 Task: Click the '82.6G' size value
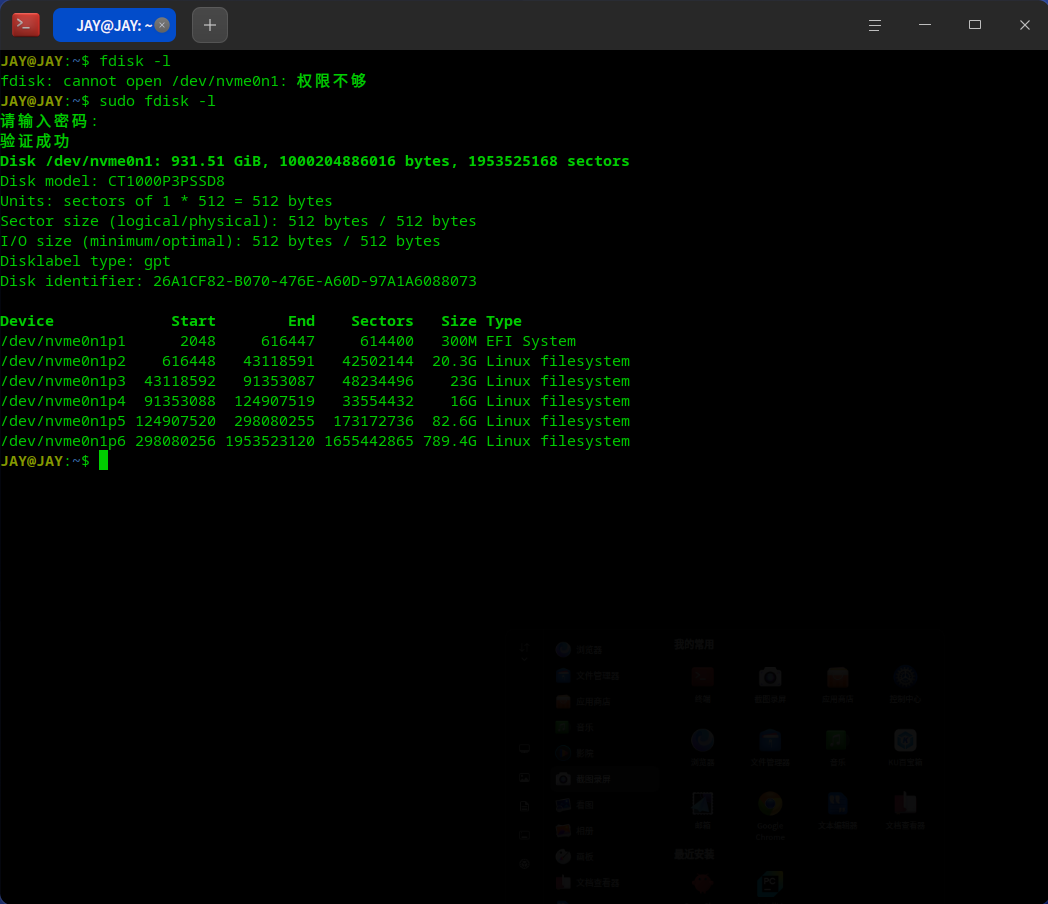[x=454, y=422]
